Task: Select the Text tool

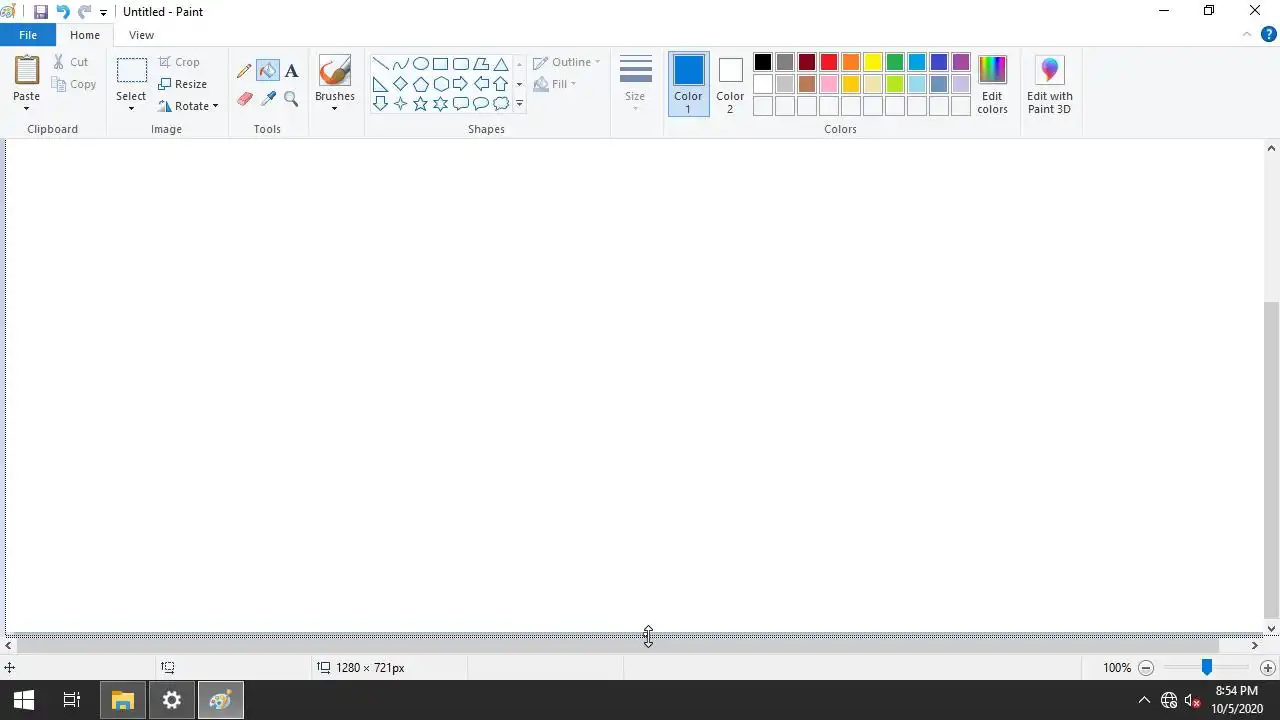Action: click(291, 71)
